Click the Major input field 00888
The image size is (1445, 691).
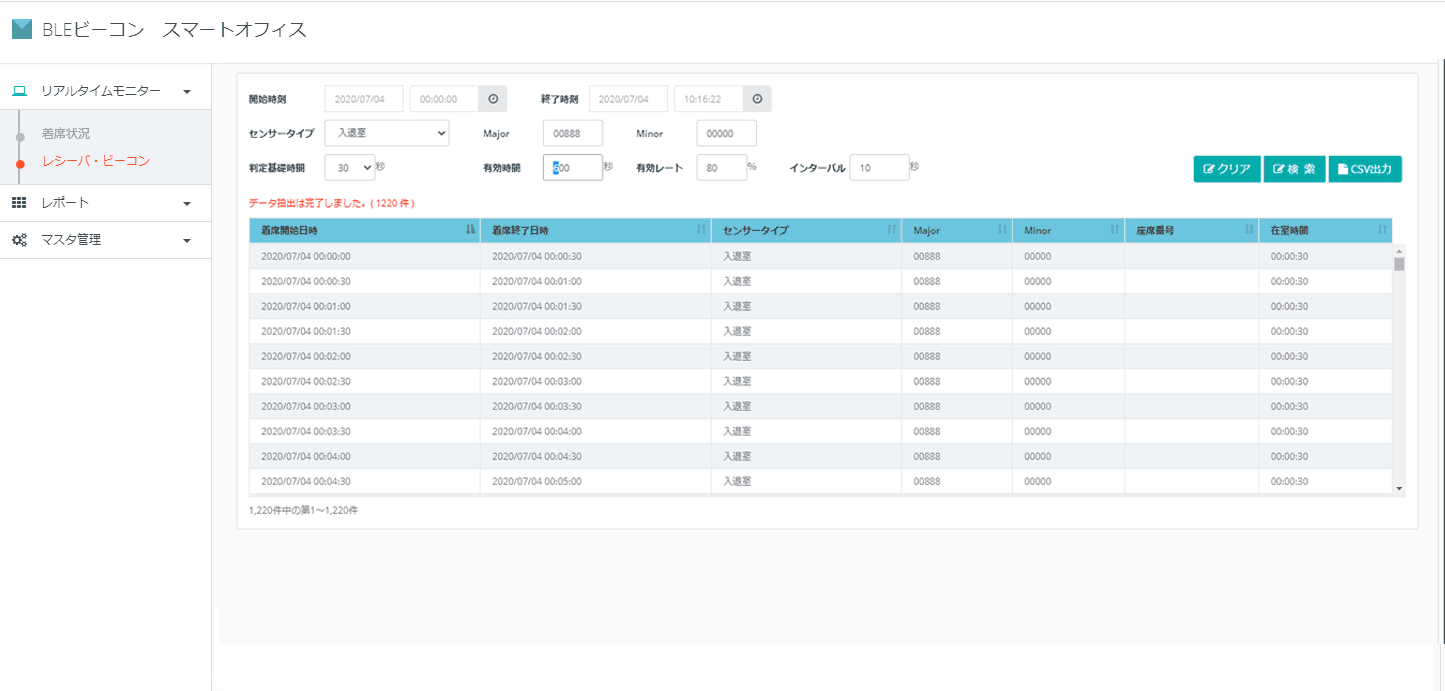point(573,133)
